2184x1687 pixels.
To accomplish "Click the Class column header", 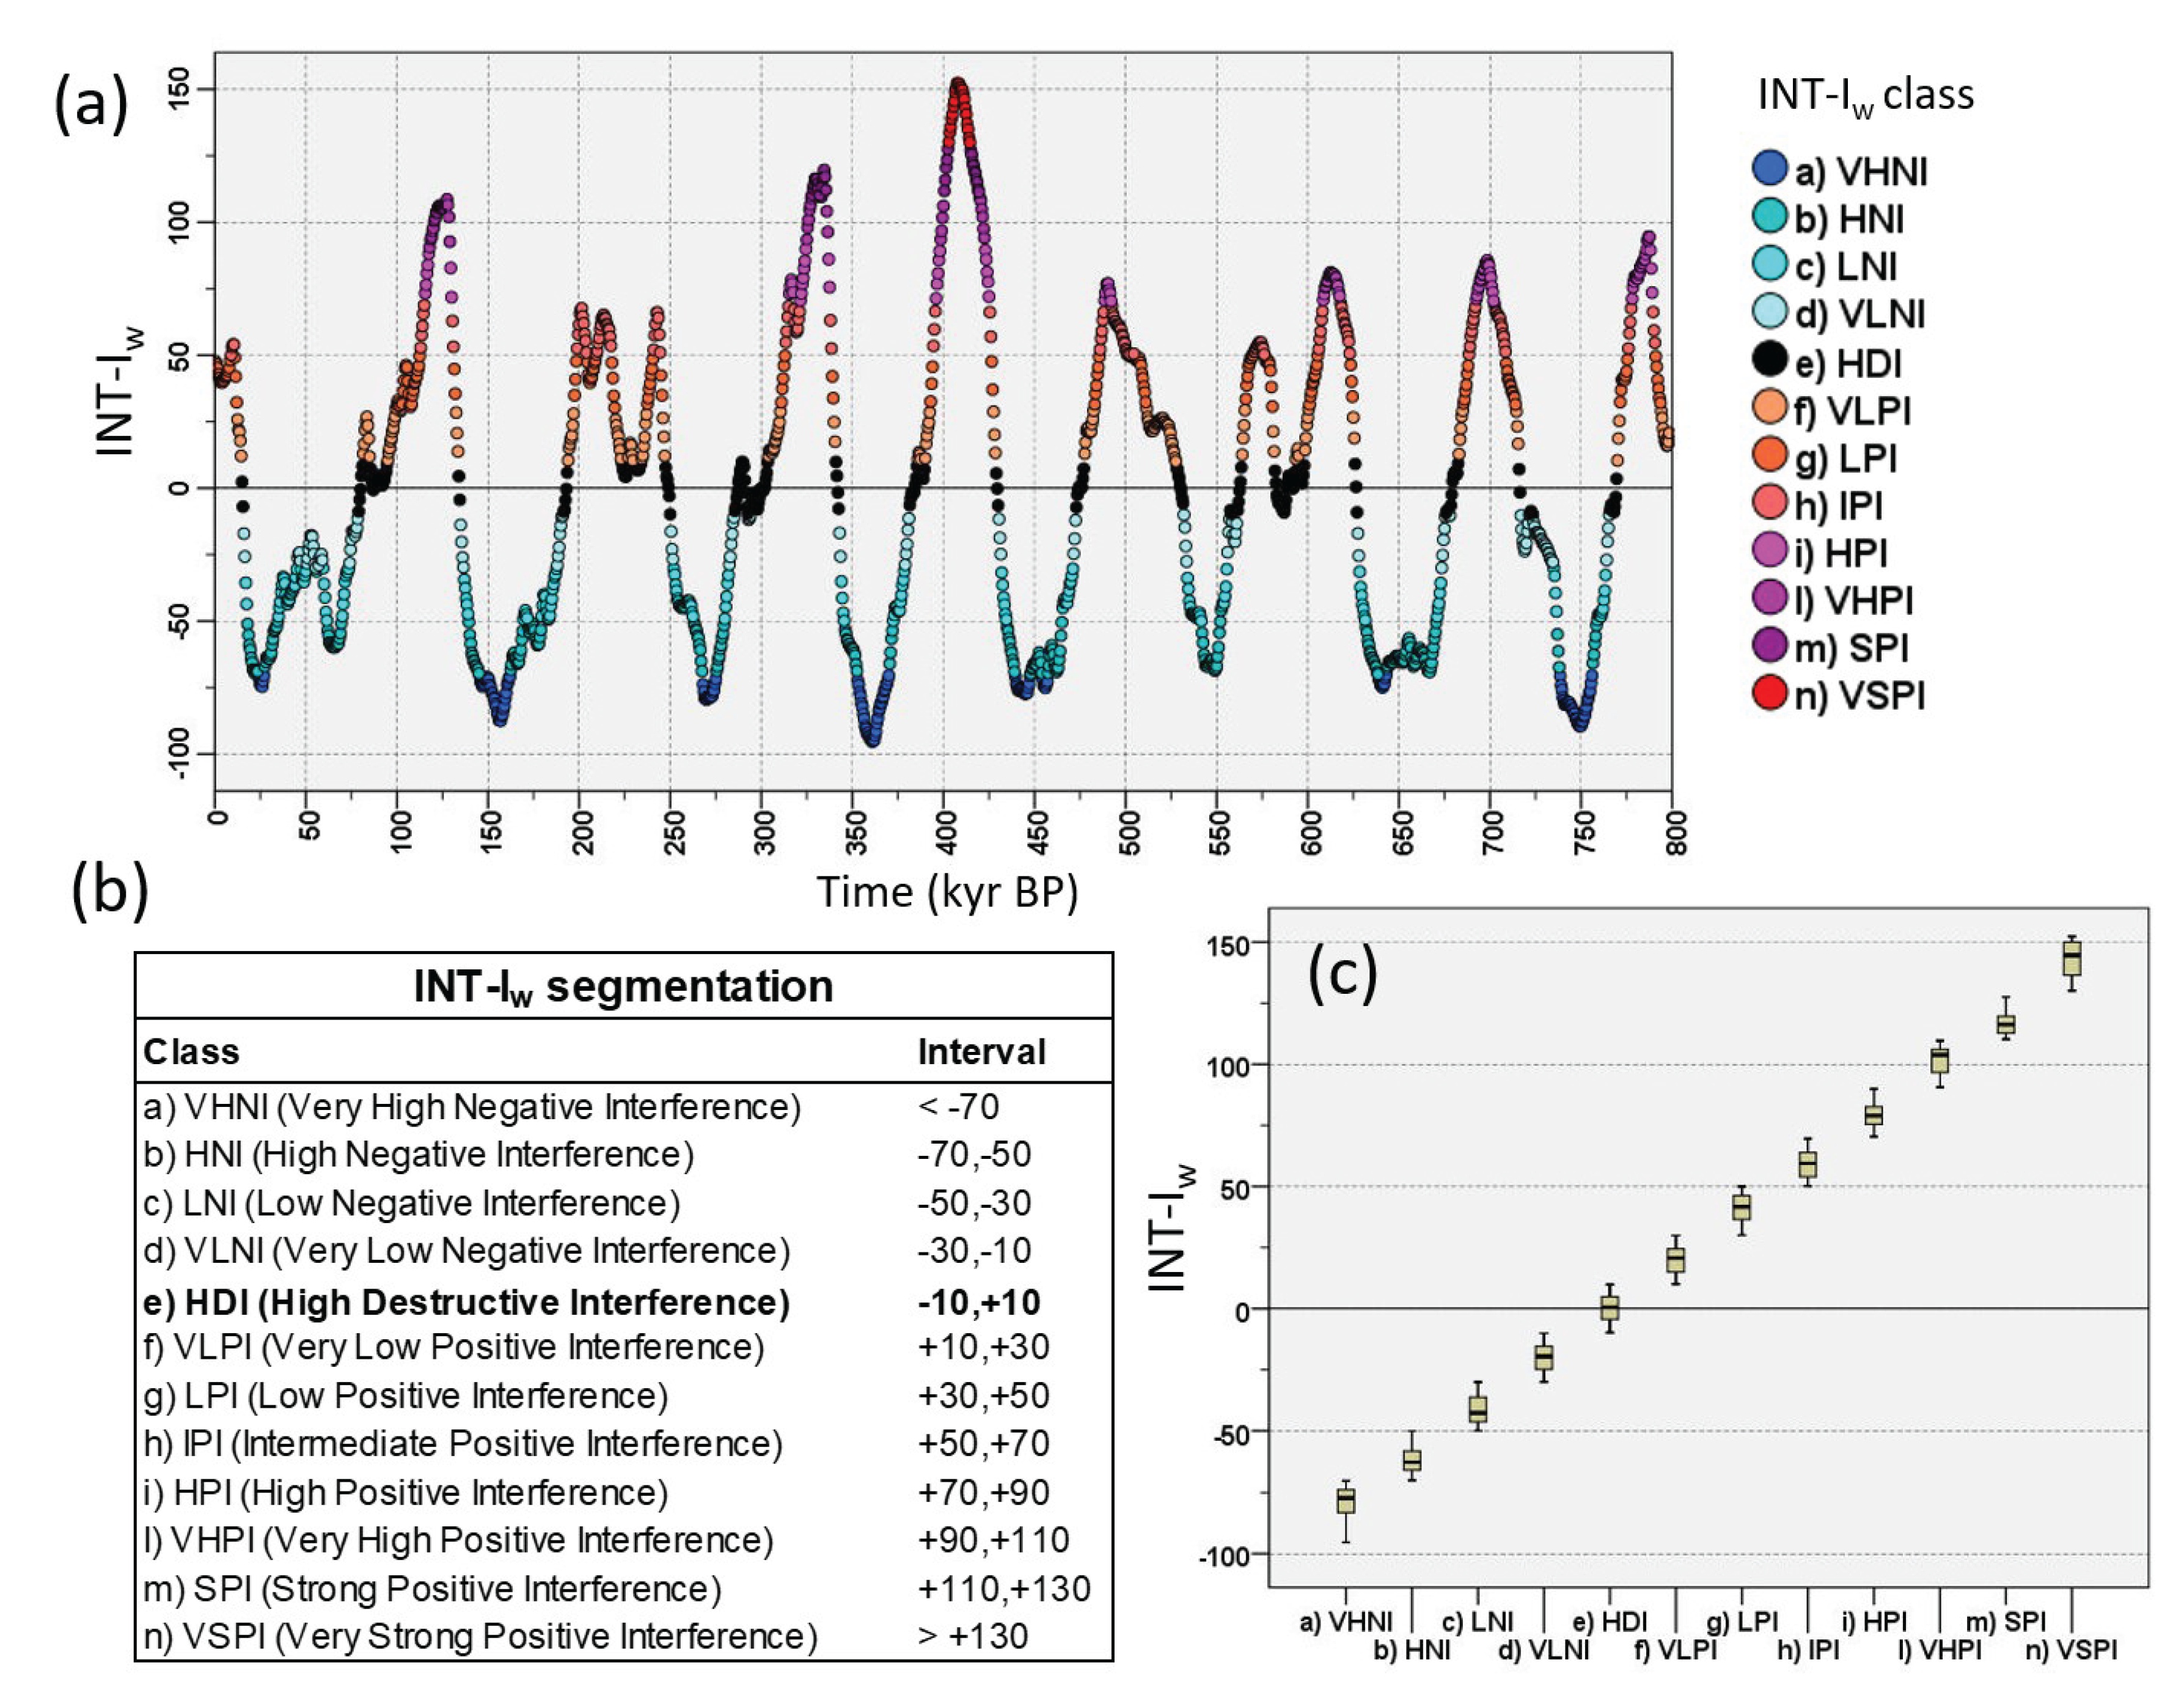I will point(191,1052).
